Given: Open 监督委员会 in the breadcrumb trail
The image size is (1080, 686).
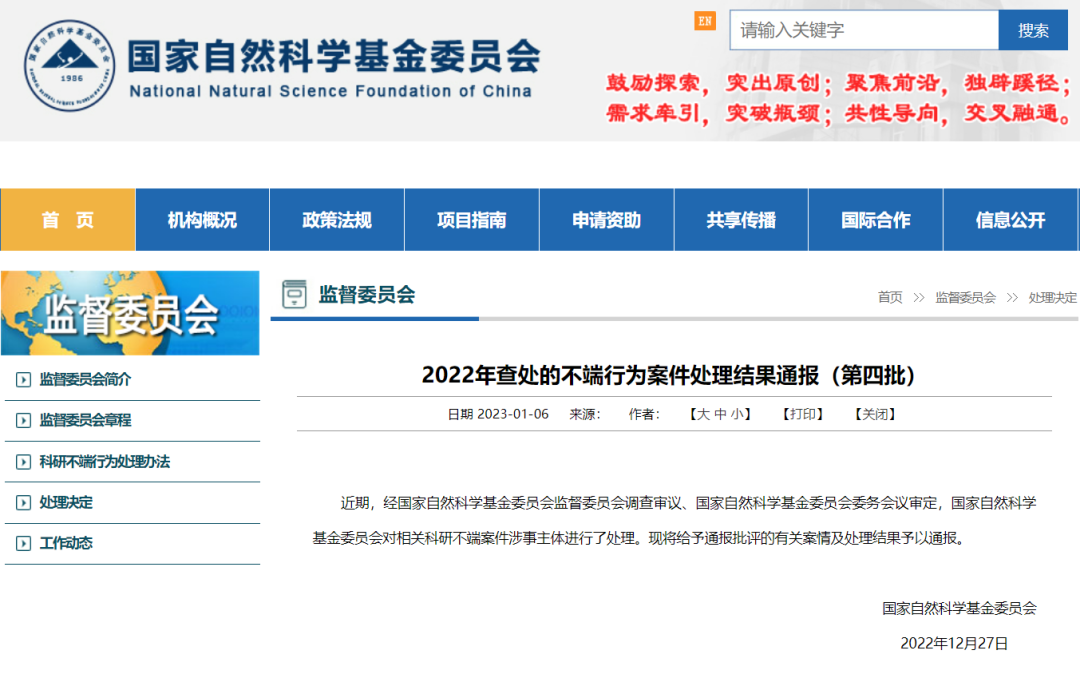Looking at the screenshot, I should 965,297.
